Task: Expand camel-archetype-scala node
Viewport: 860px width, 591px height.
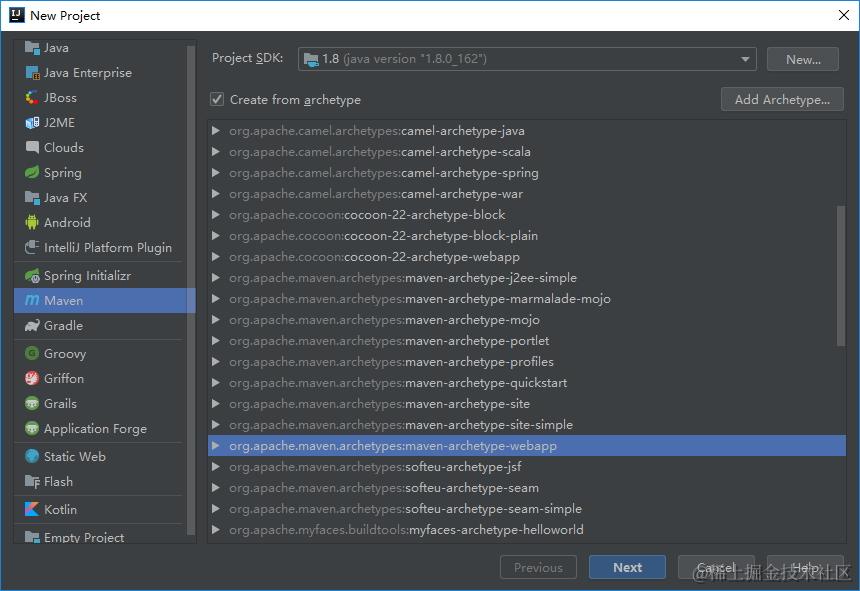Action: tap(216, 151)
